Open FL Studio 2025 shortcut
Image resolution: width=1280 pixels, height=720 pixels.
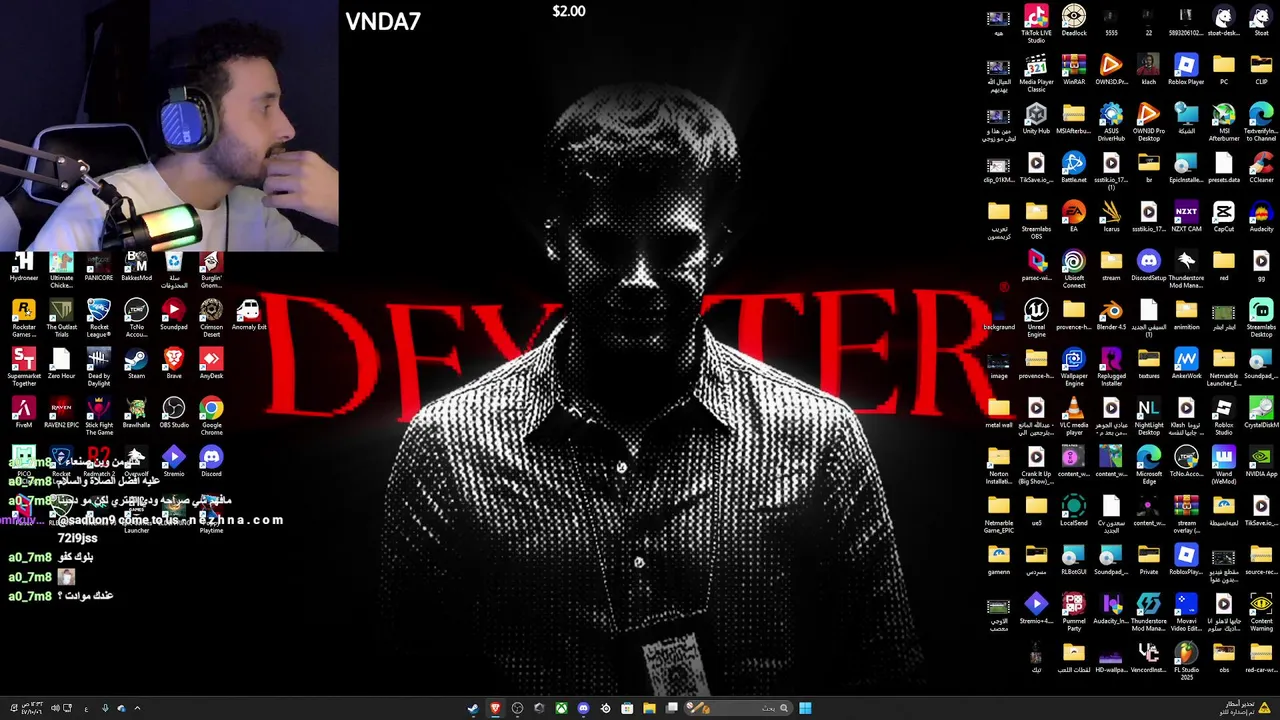pyautogui.click(x=1186, y=661)
